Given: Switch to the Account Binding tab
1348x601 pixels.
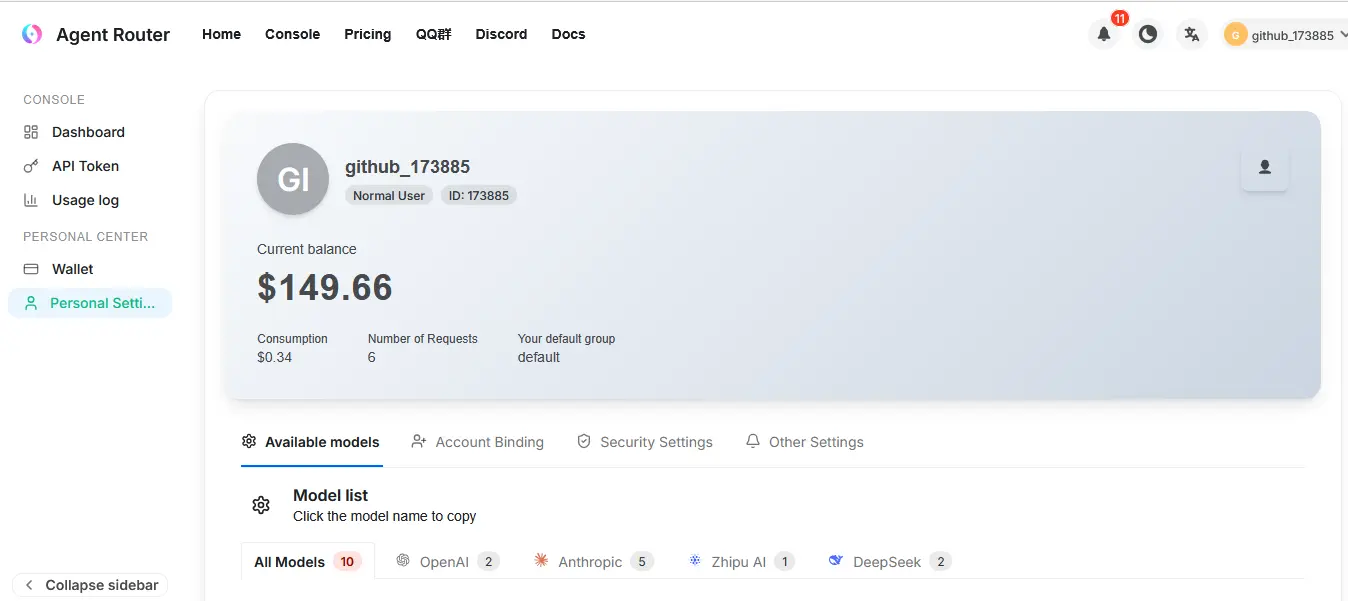Looking at the screenshot, I should [x=478, y=442].
